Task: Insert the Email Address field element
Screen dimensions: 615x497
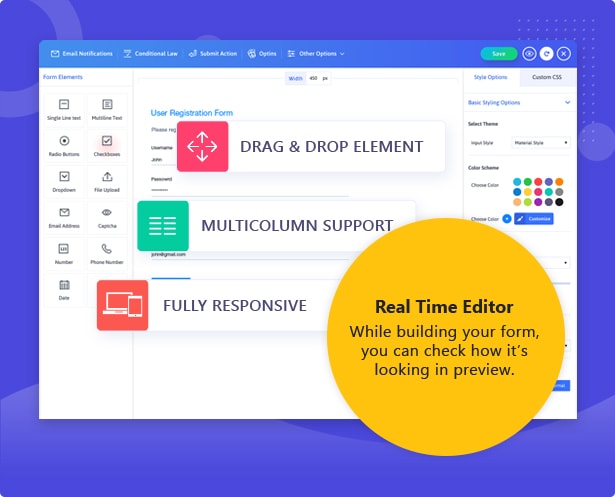Action: pos(64,217)
